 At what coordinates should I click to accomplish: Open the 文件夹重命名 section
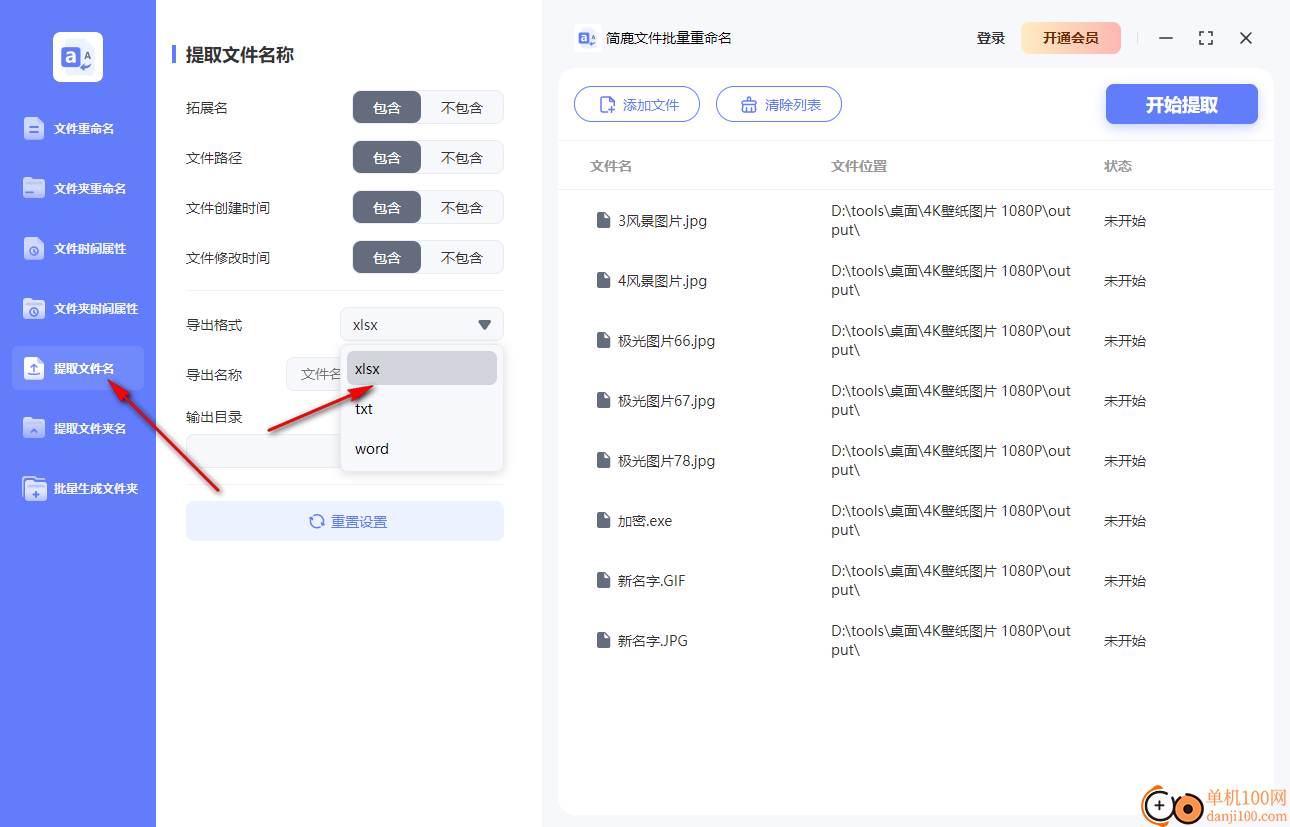tap(78, 188)
